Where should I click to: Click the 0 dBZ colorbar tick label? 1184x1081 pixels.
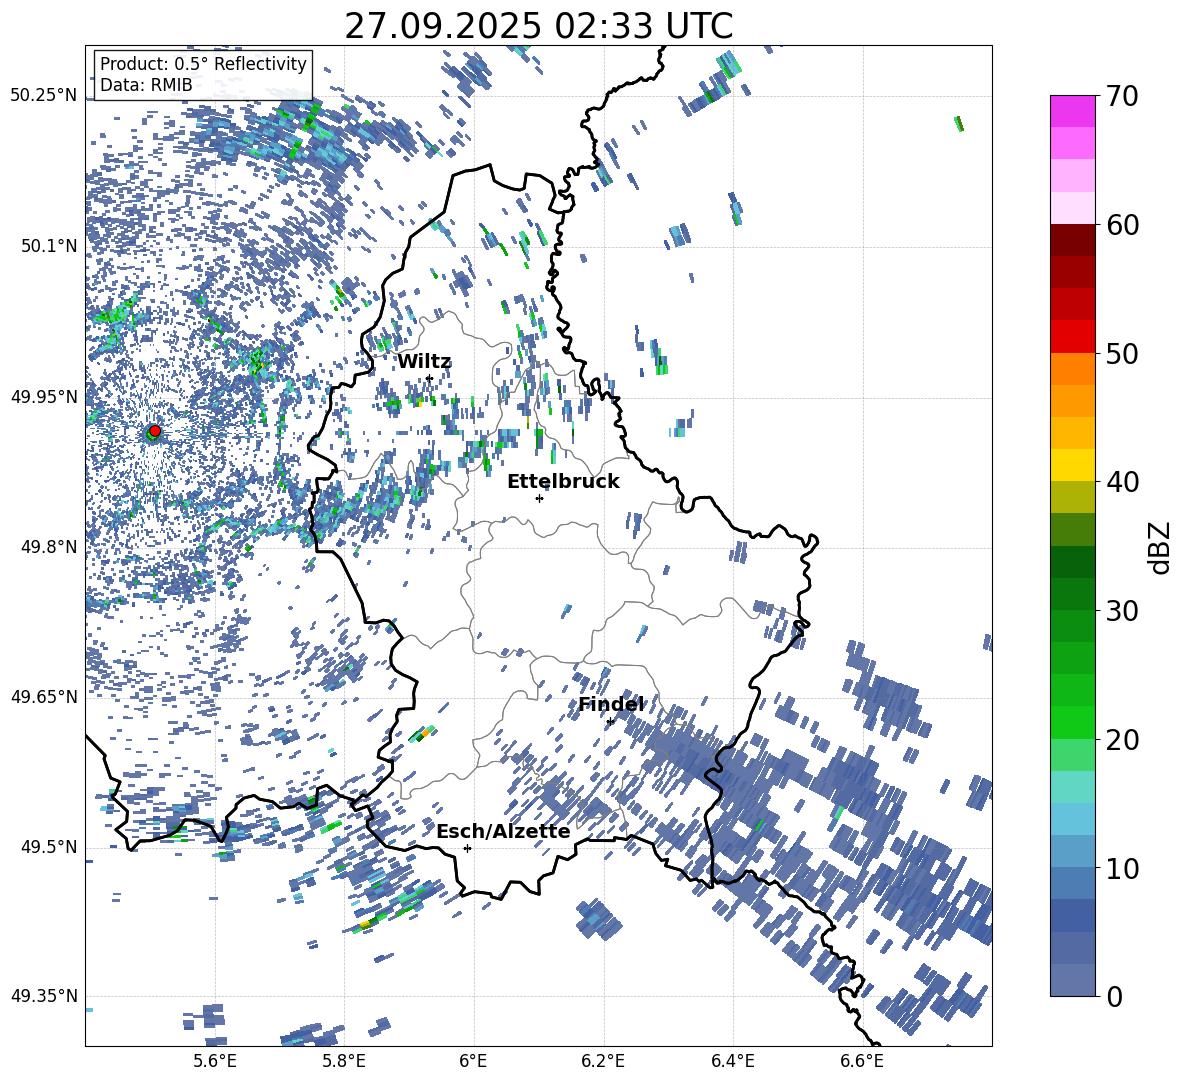point(1114,996)
